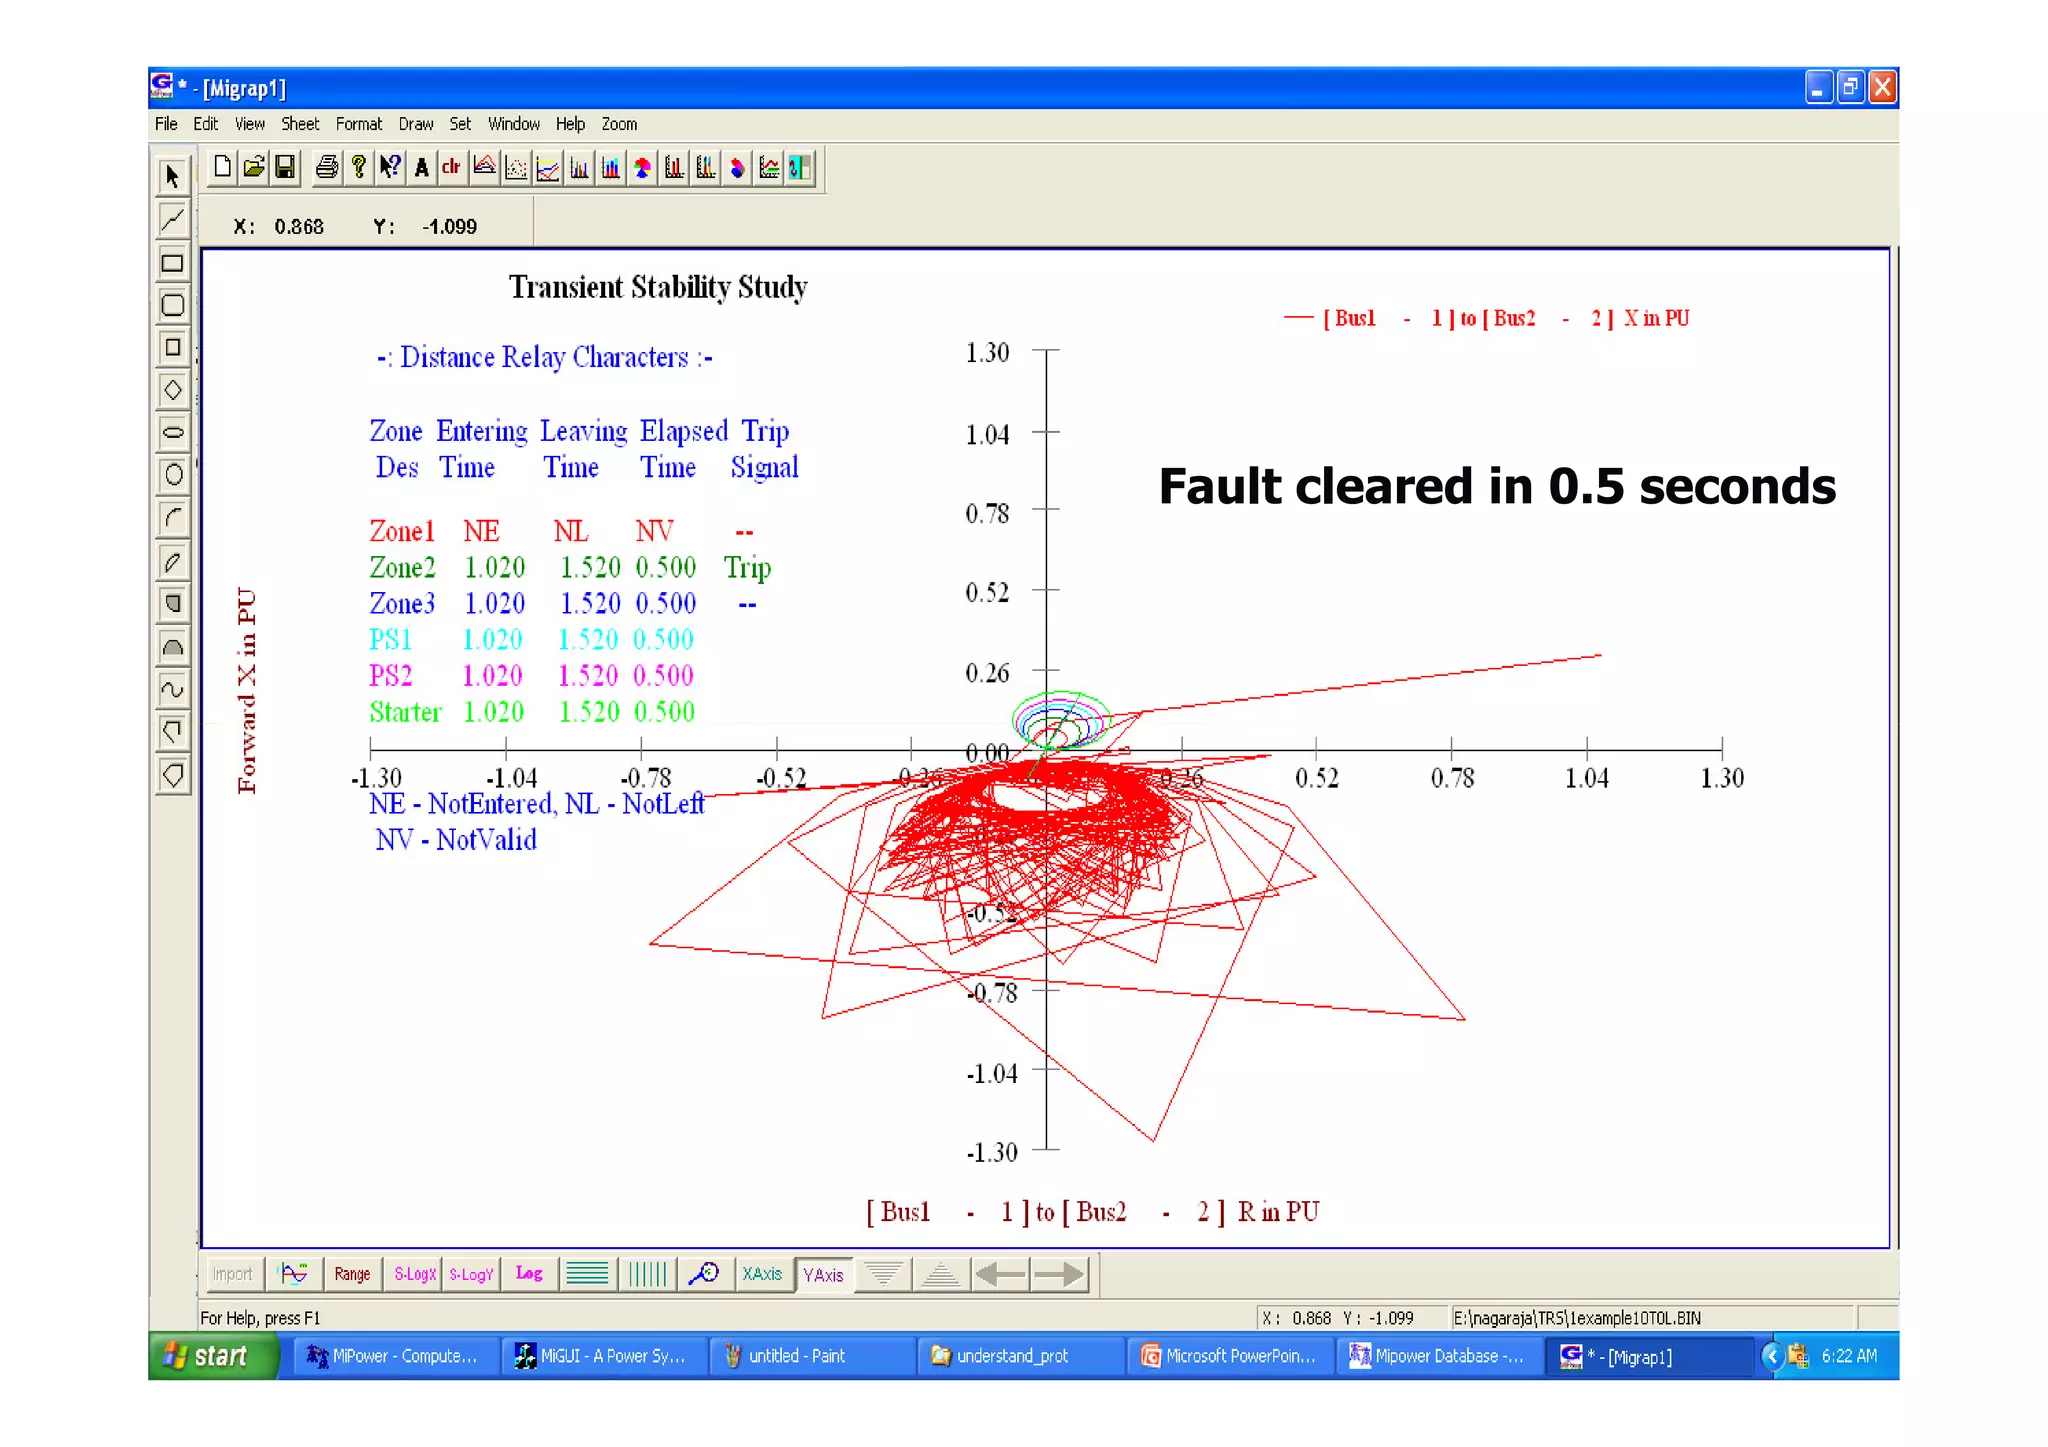This screenshot has width=2048, height=1447.
Task: Select the filled quarter-pie tool
Action: pyautogui.click(x=173, y=604)
